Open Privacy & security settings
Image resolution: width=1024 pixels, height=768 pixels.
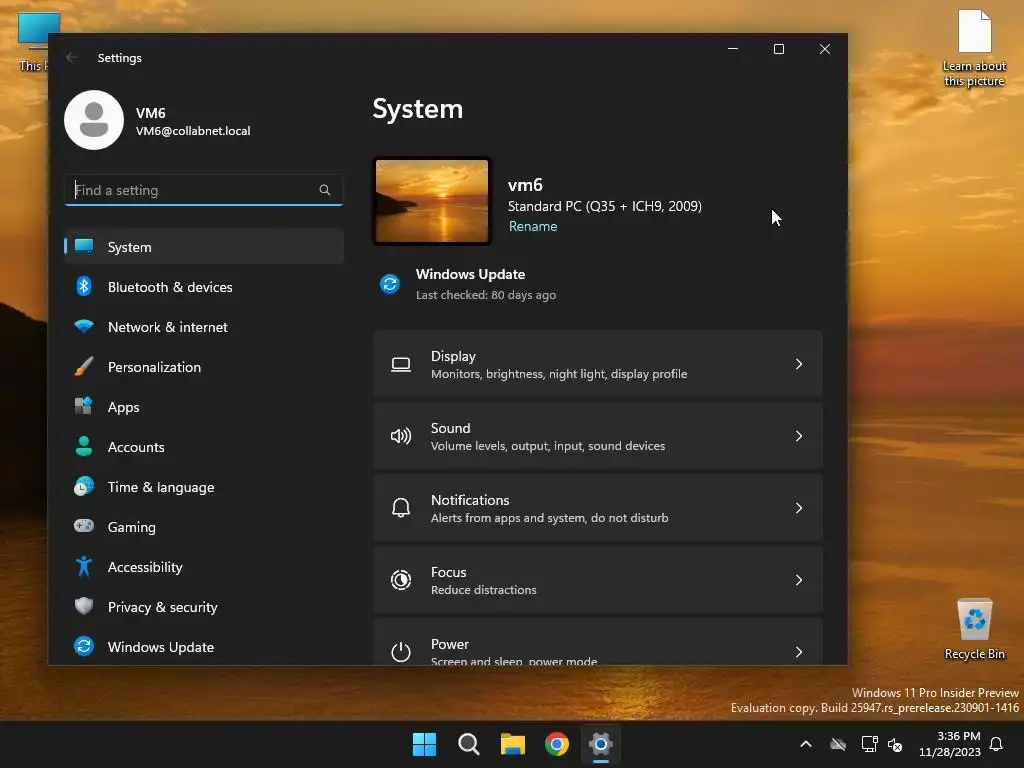(204, 607)
